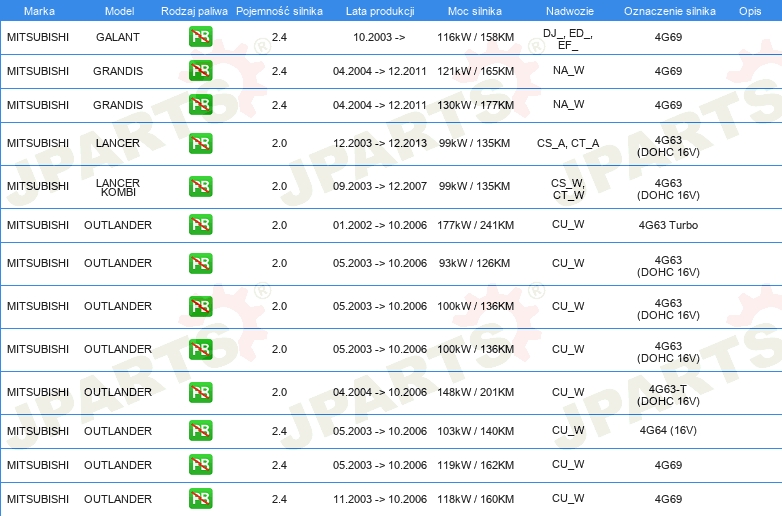Click the petrol fuel icon in the GALANT row
This screenshot has width=782, height=516.
click(x=200, y=37)
